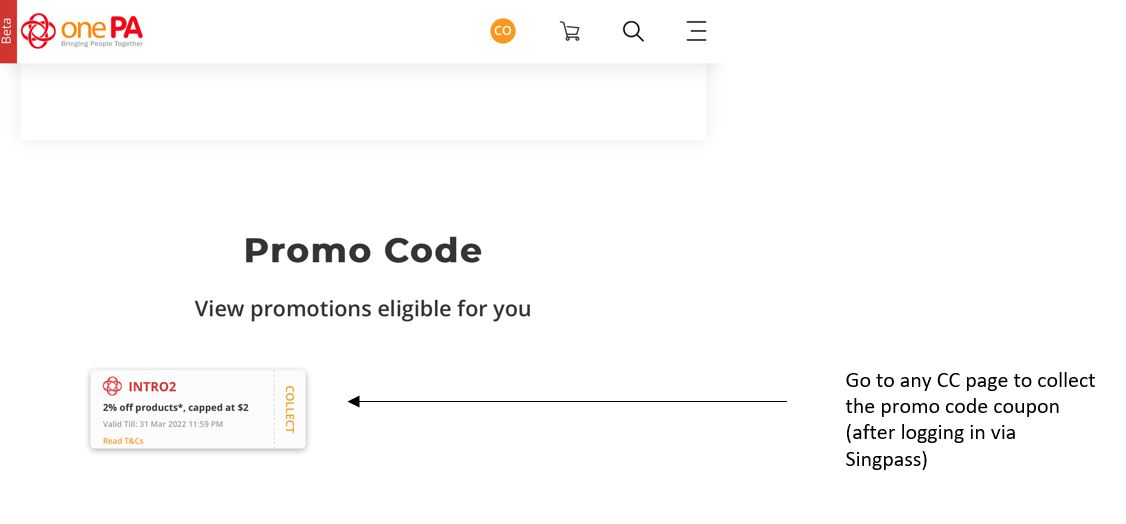Viewport: 1126px width, 524px height.
Task: Open the Read T&Cs link
Action: coord(123,441)
